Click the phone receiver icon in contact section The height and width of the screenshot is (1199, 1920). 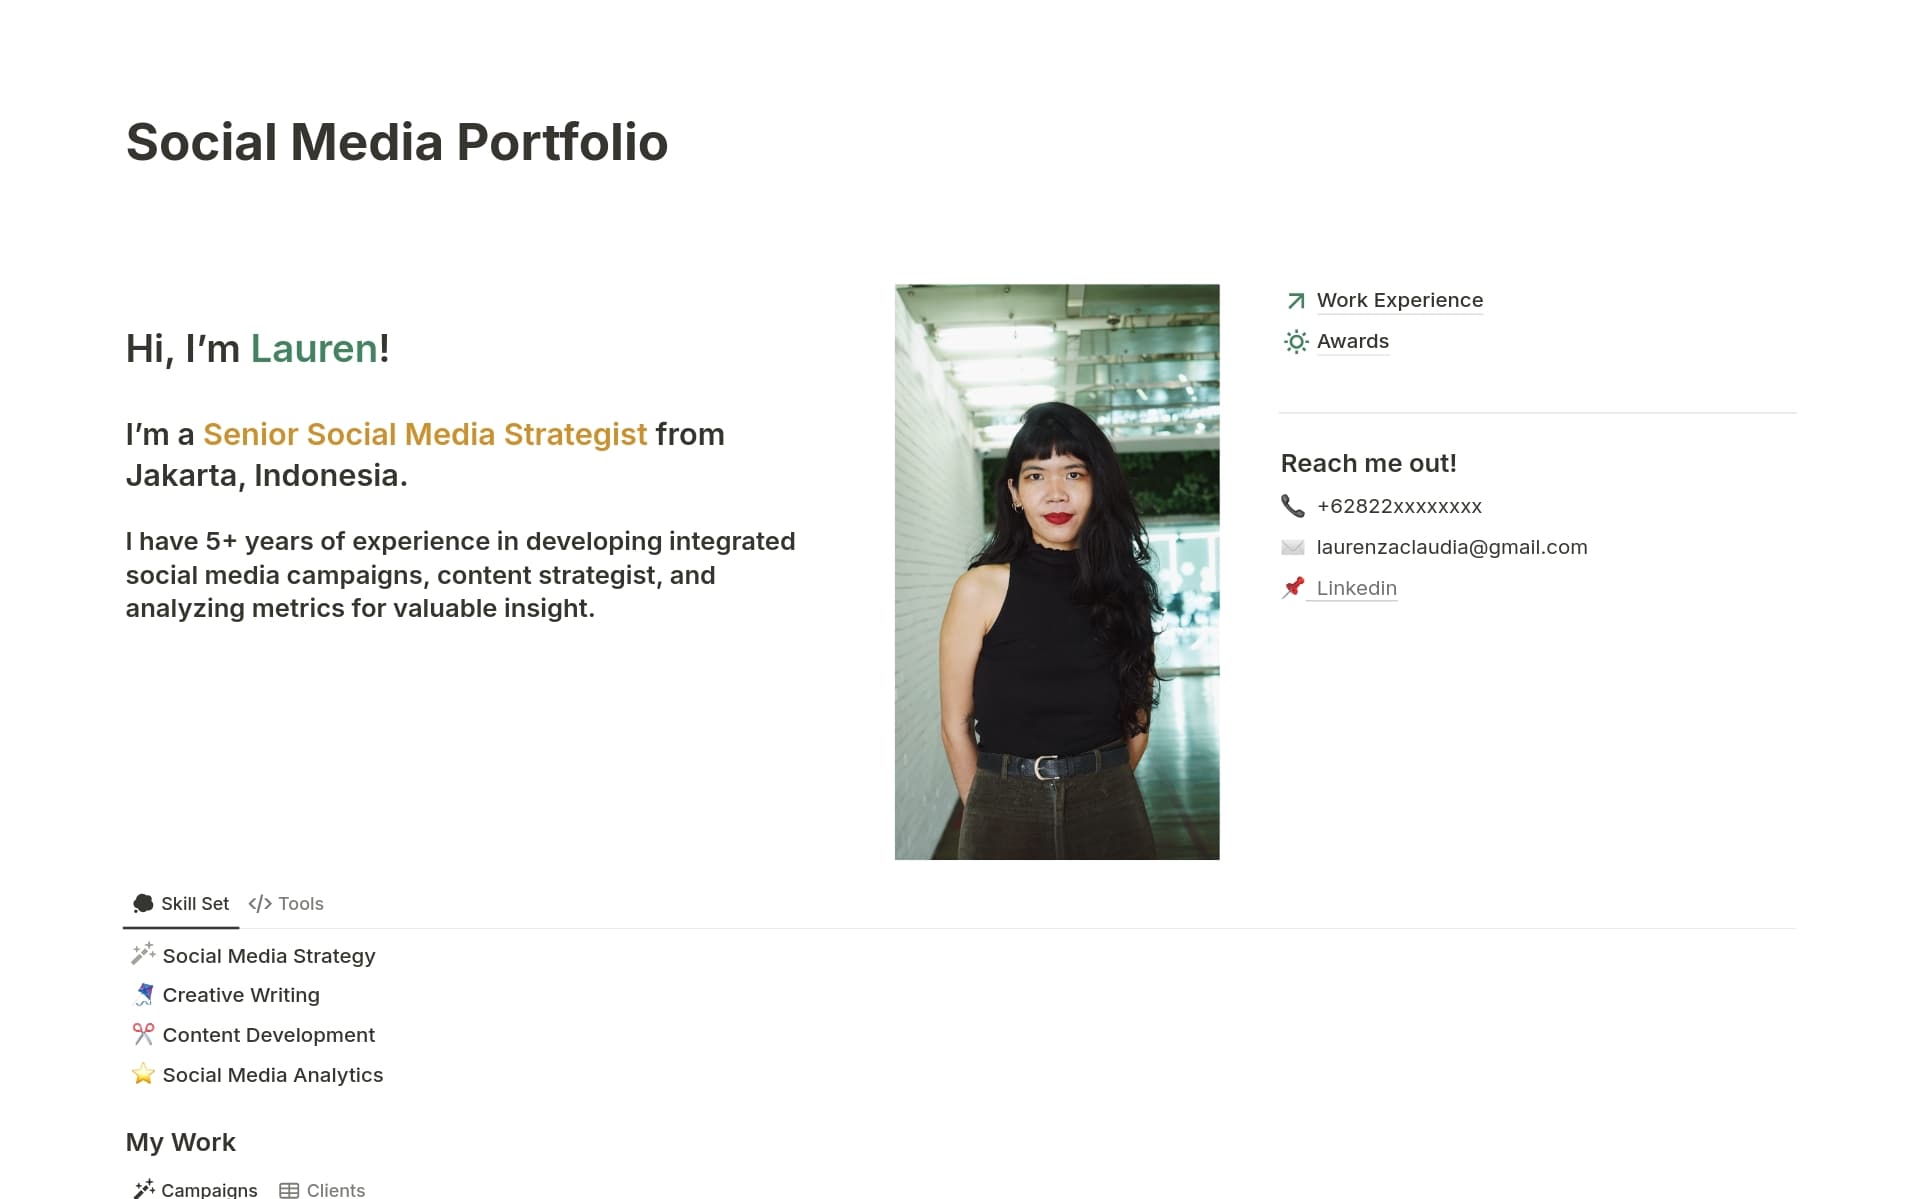[1291, 506]
